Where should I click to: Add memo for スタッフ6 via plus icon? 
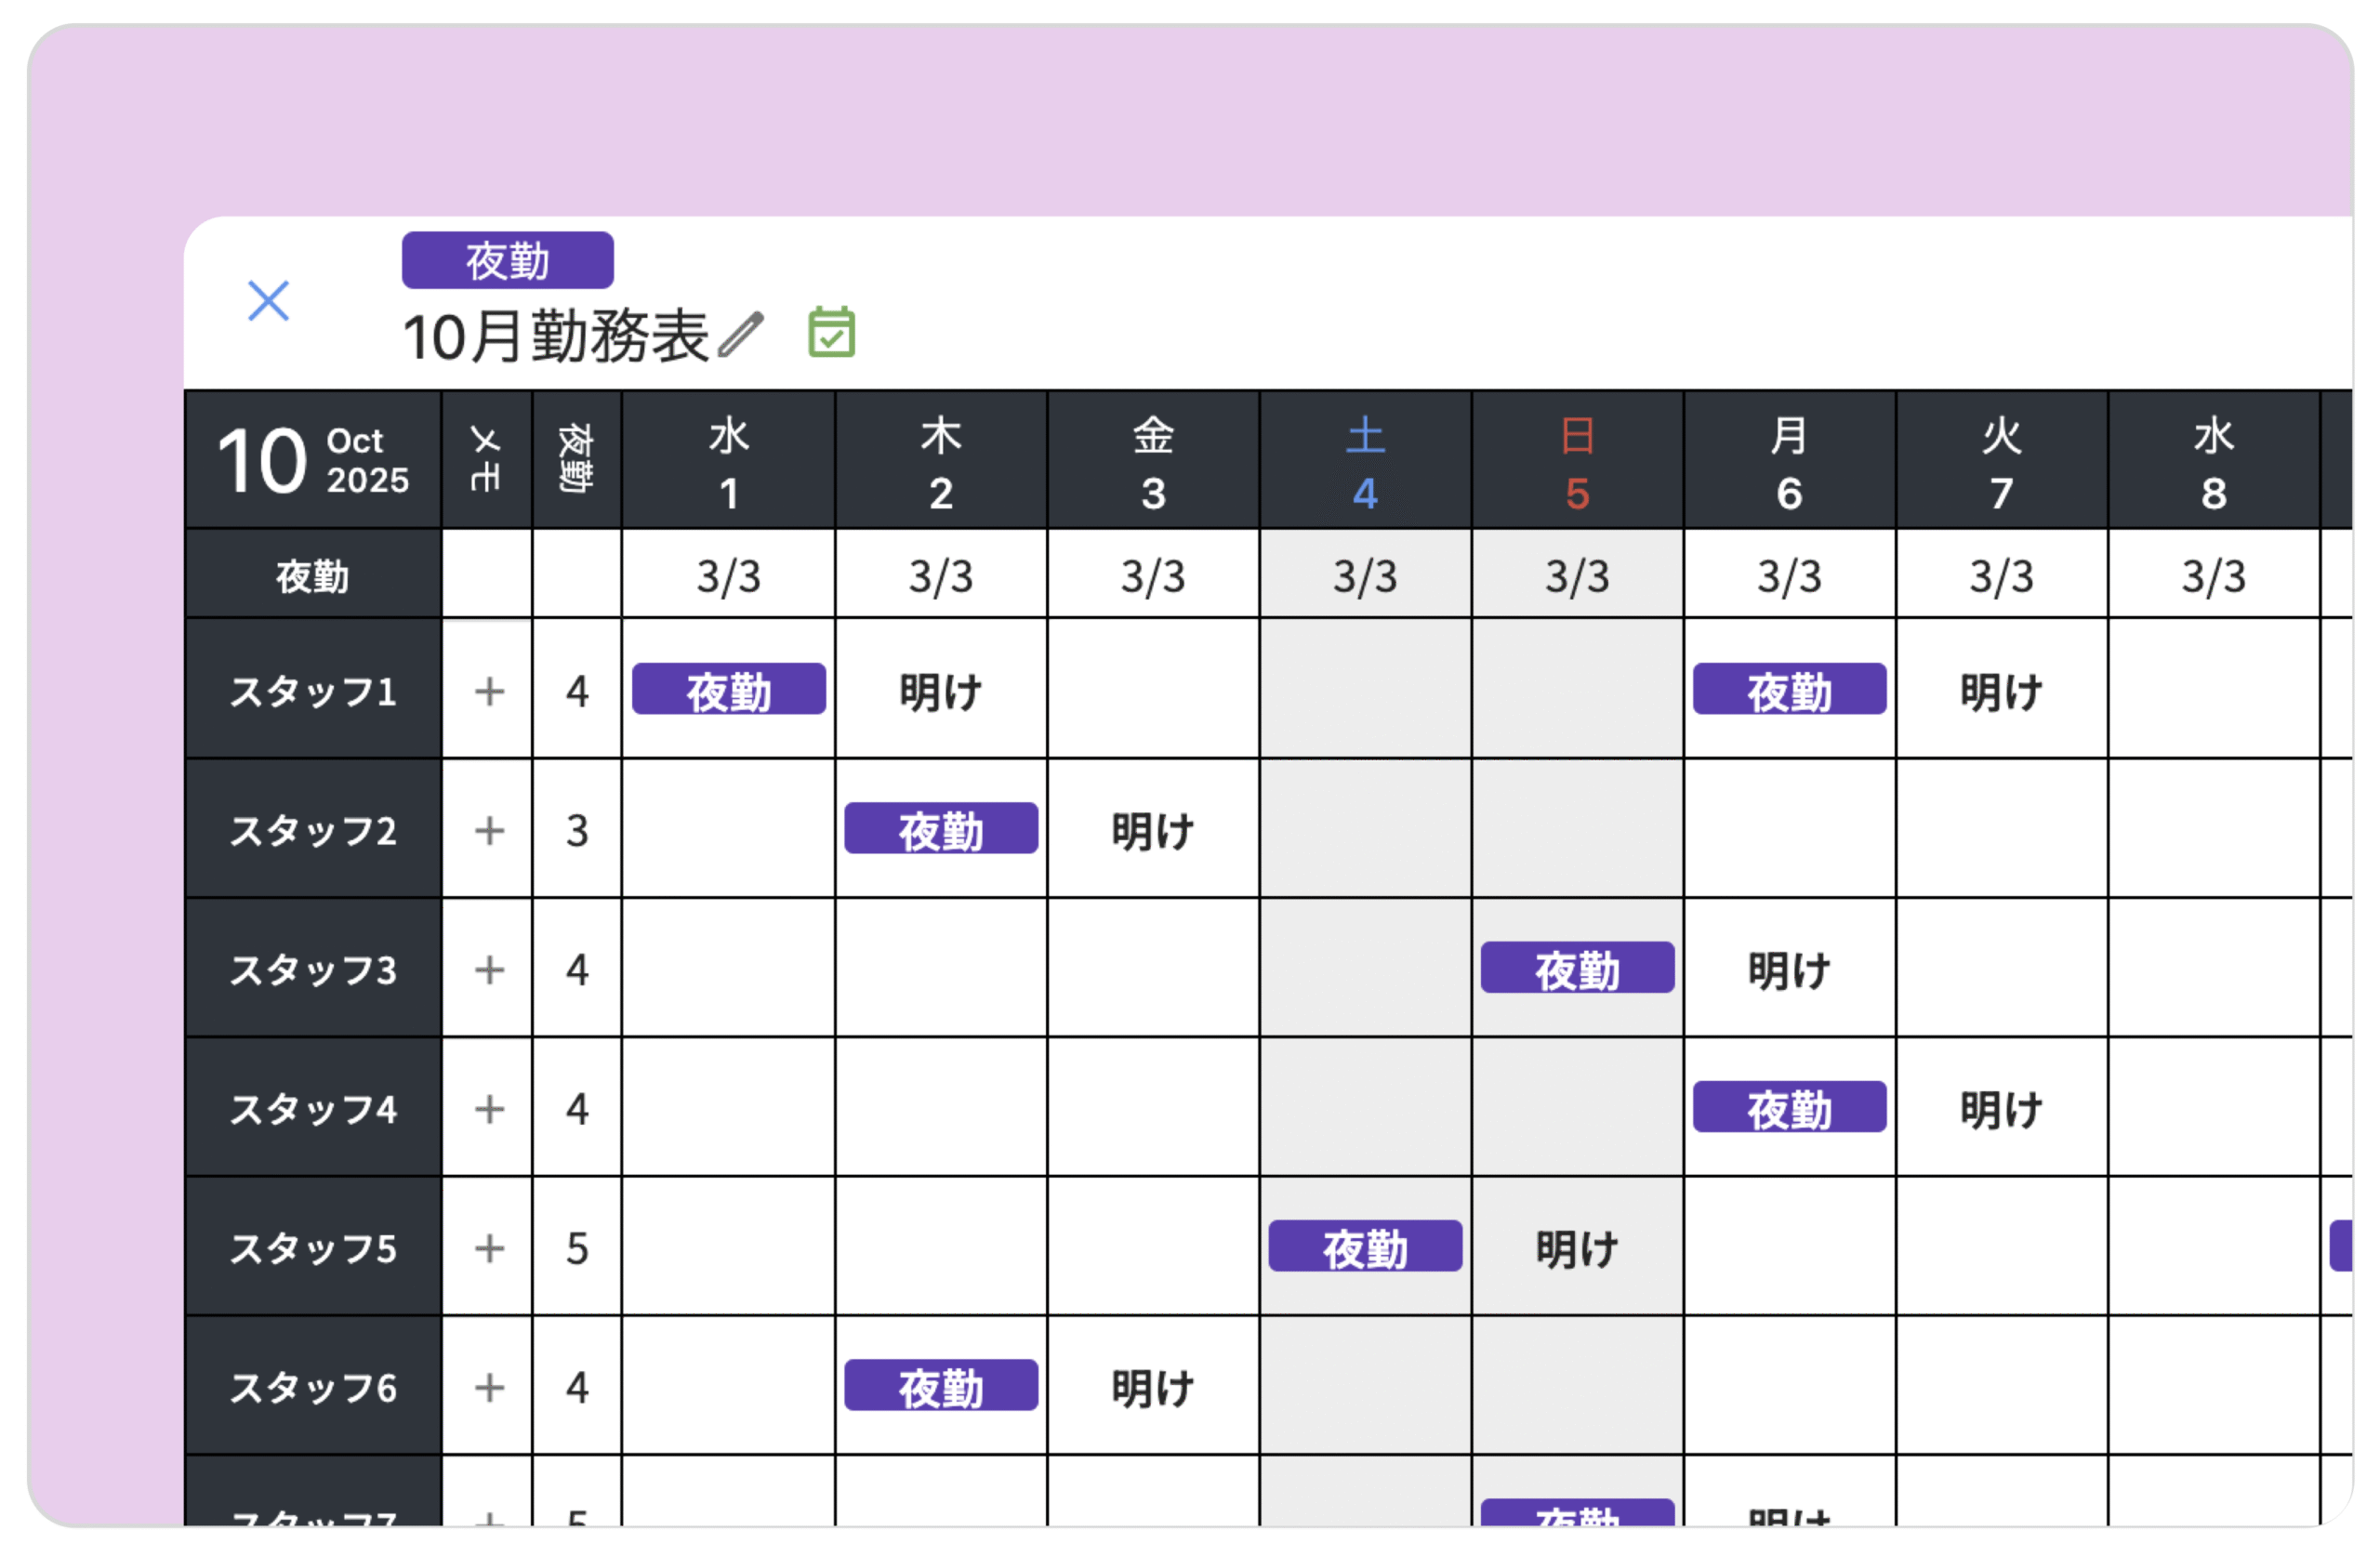click(x=489, y=1387)
